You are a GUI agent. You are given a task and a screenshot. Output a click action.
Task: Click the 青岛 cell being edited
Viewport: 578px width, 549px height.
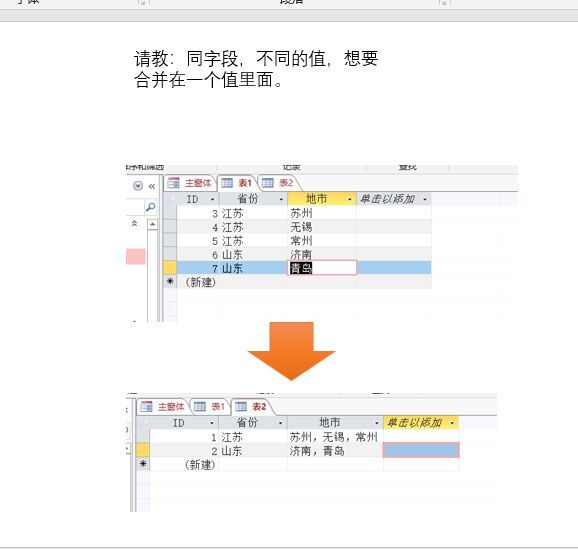point(321,268)
